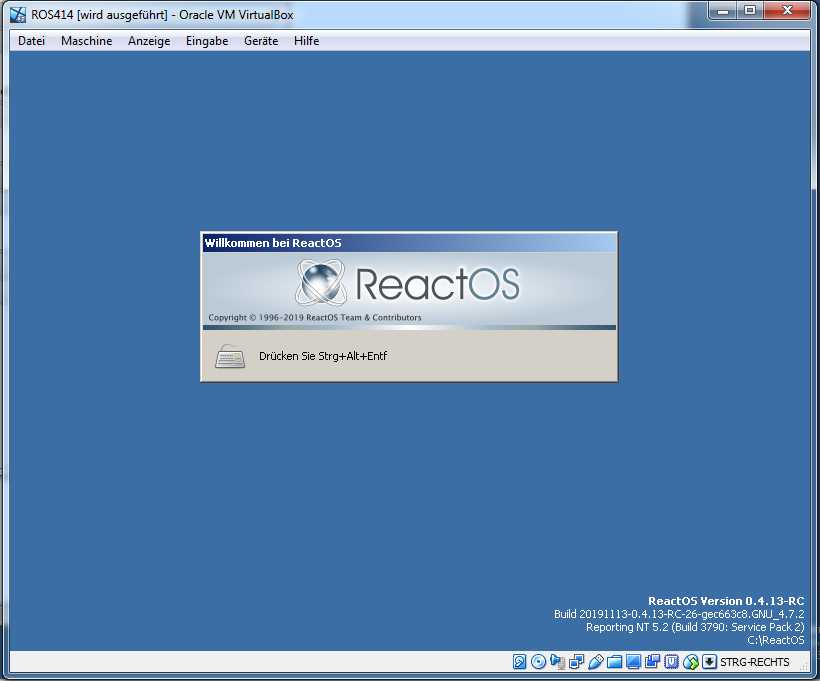The image size is (820, 681).
Task: Click the 'Reporting NT 5.2' line
Action: (x=695, y=627)
